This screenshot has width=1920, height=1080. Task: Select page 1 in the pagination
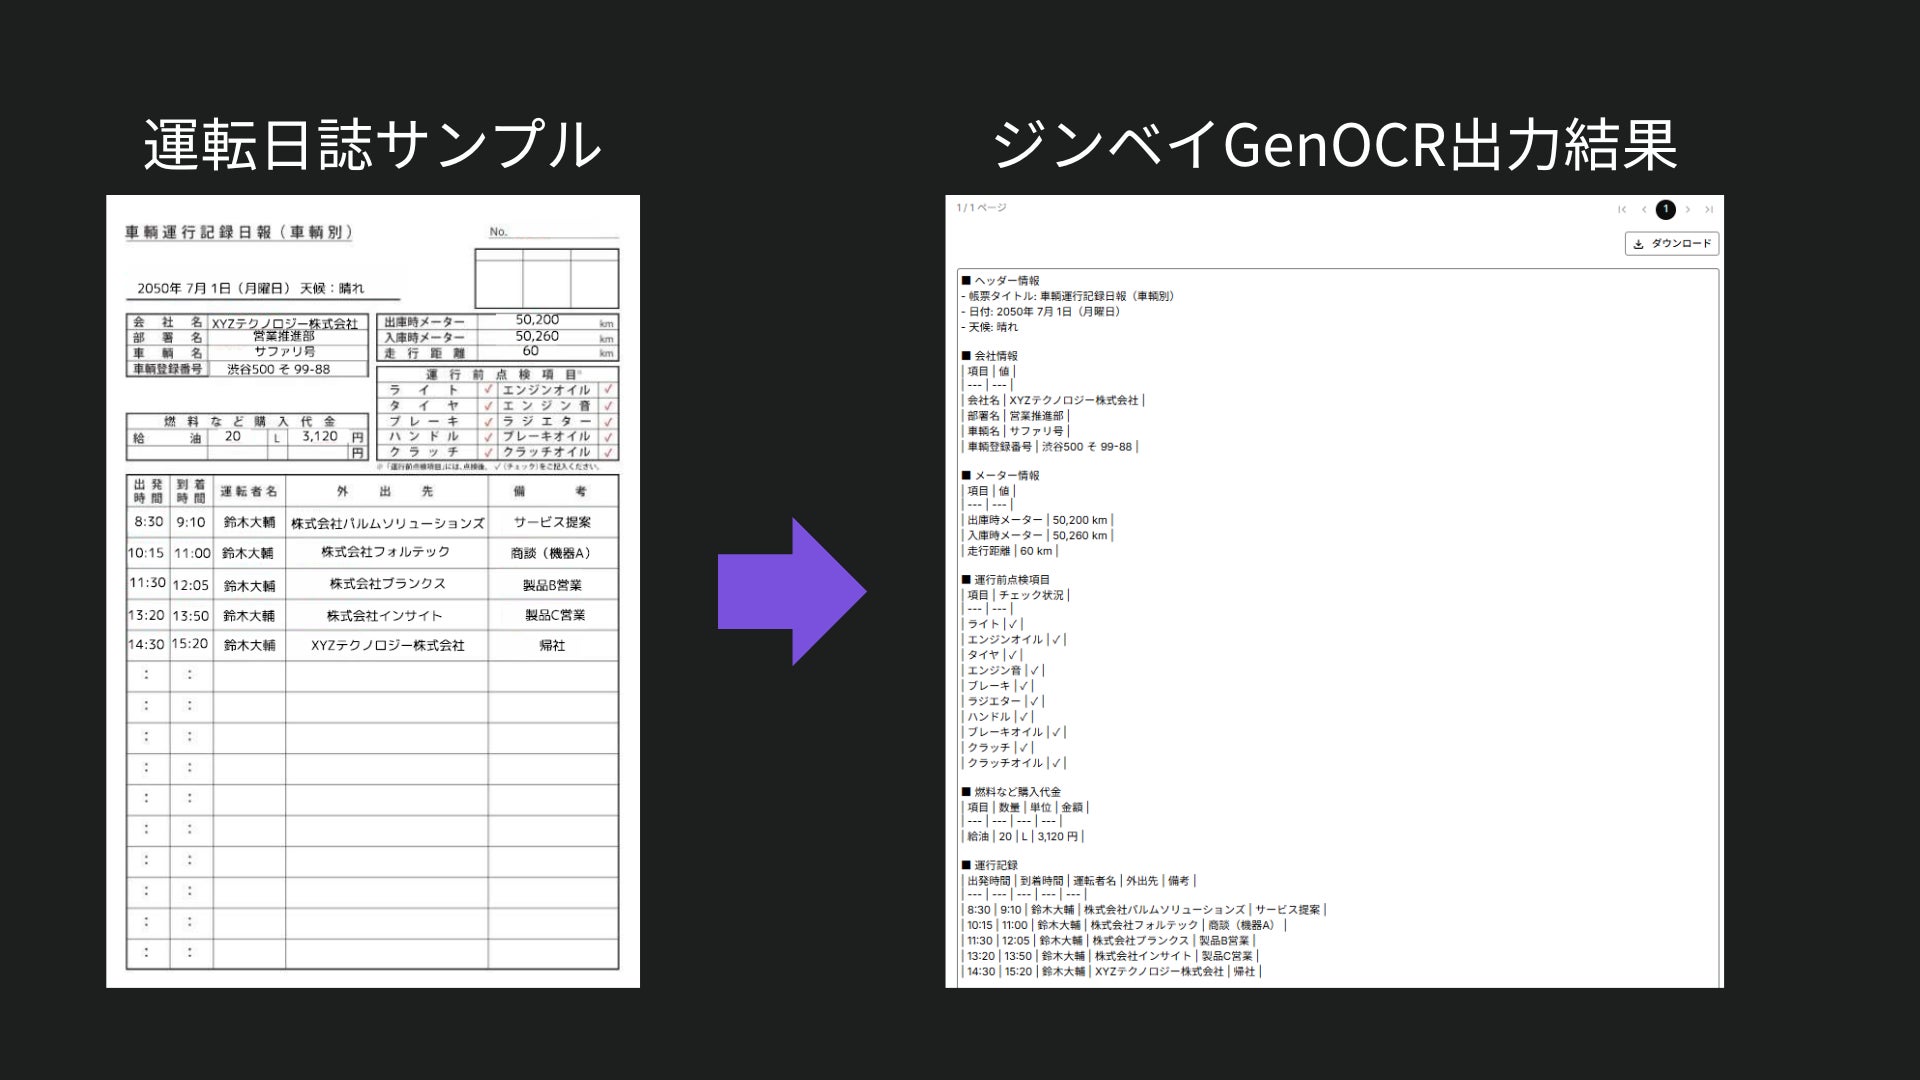(1665, 210)
